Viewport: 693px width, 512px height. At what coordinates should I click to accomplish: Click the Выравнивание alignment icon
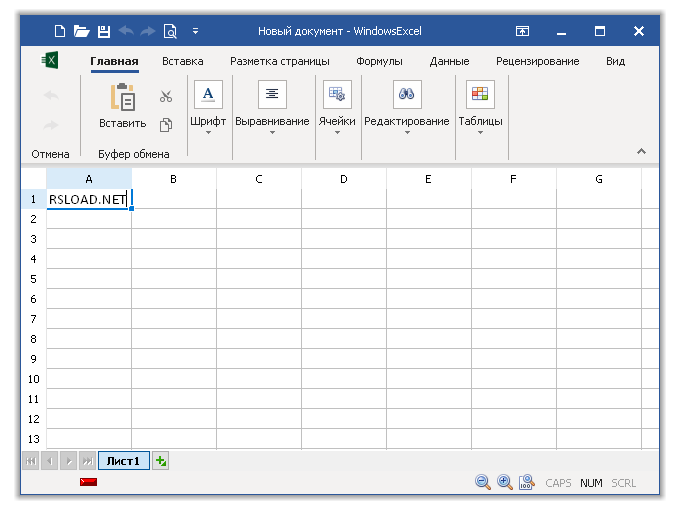[x=272, y=94]
